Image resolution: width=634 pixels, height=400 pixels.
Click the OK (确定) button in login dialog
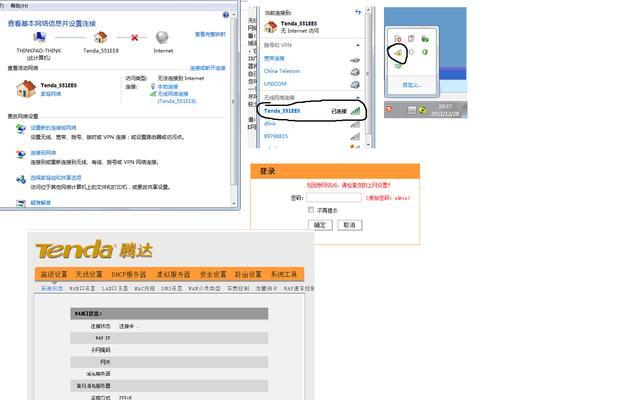point(320,225)
